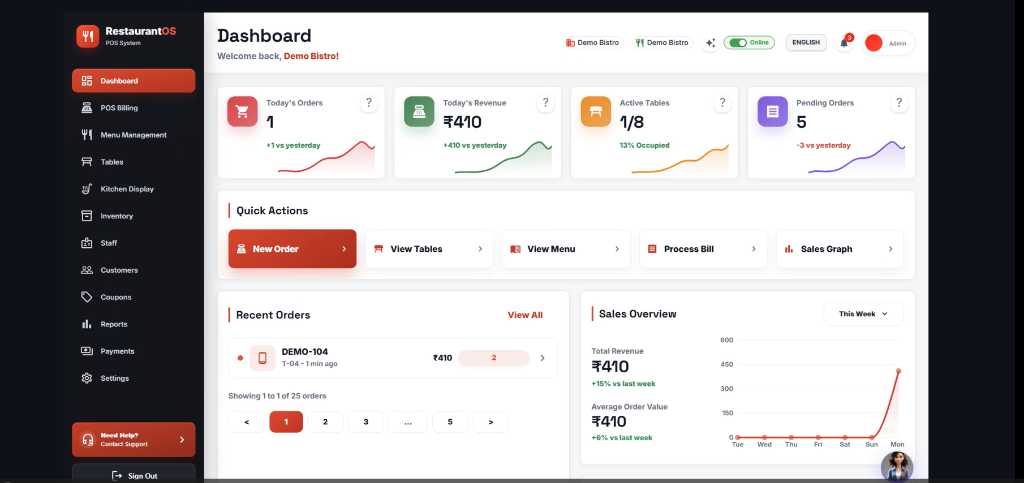The width and height of the screenshot is (1024, 483).
Task: Click the Today's Orders cart icon
Action: [x=242, y=112]
